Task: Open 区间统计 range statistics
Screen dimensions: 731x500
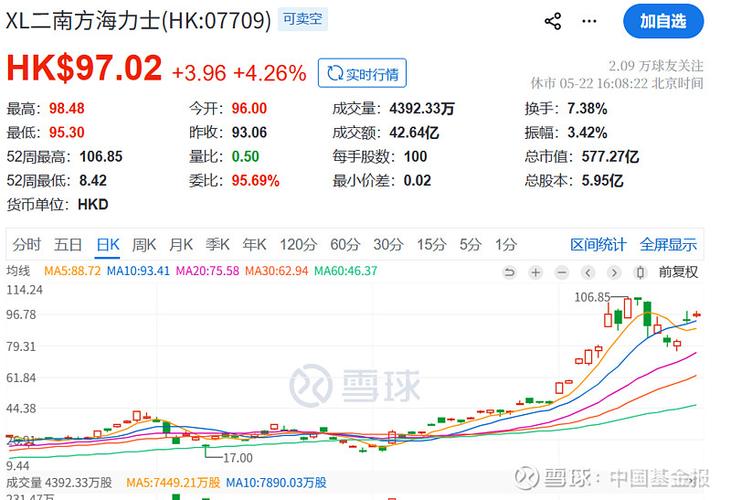Action: (598, 245)
